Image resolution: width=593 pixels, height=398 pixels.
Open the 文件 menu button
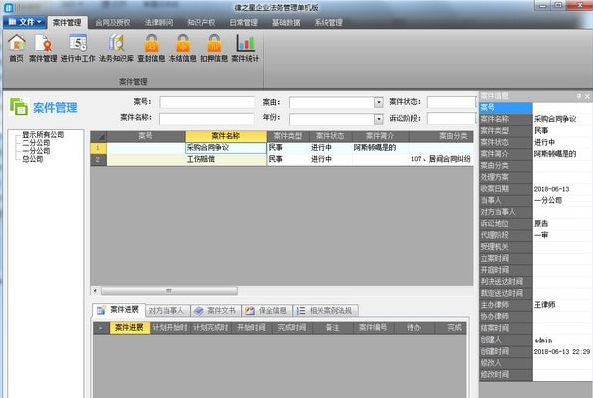tap(25, 22)
